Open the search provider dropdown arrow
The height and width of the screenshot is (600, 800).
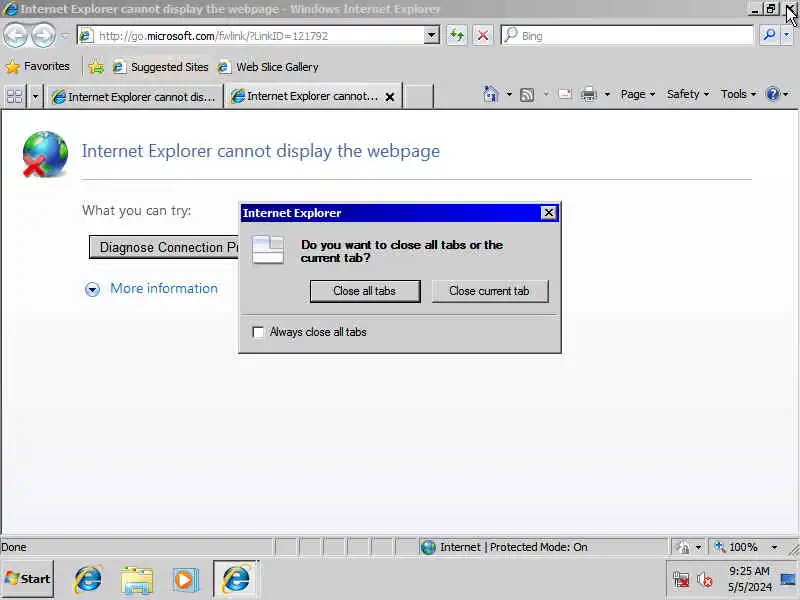787,35
